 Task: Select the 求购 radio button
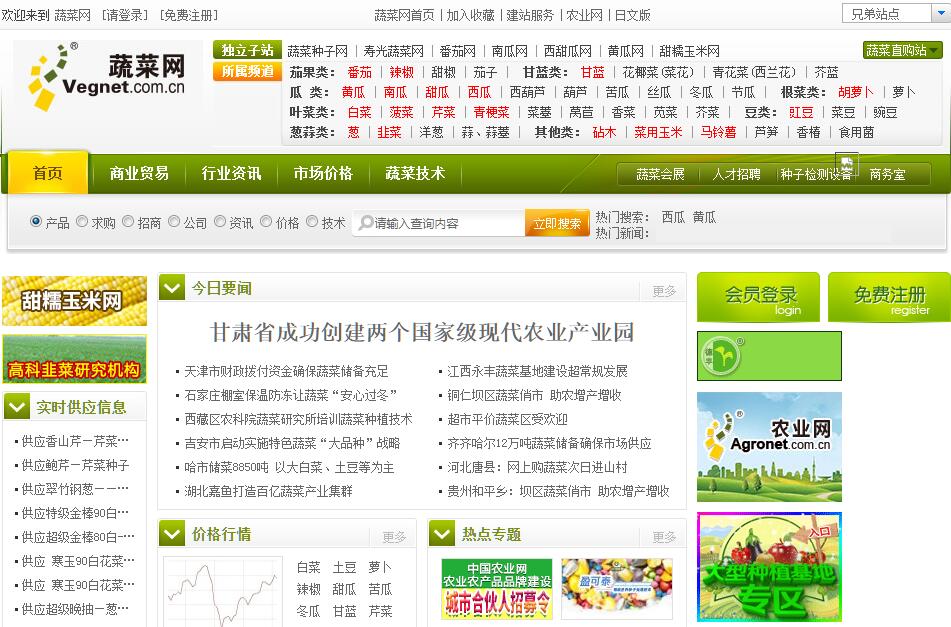point(82,222)
